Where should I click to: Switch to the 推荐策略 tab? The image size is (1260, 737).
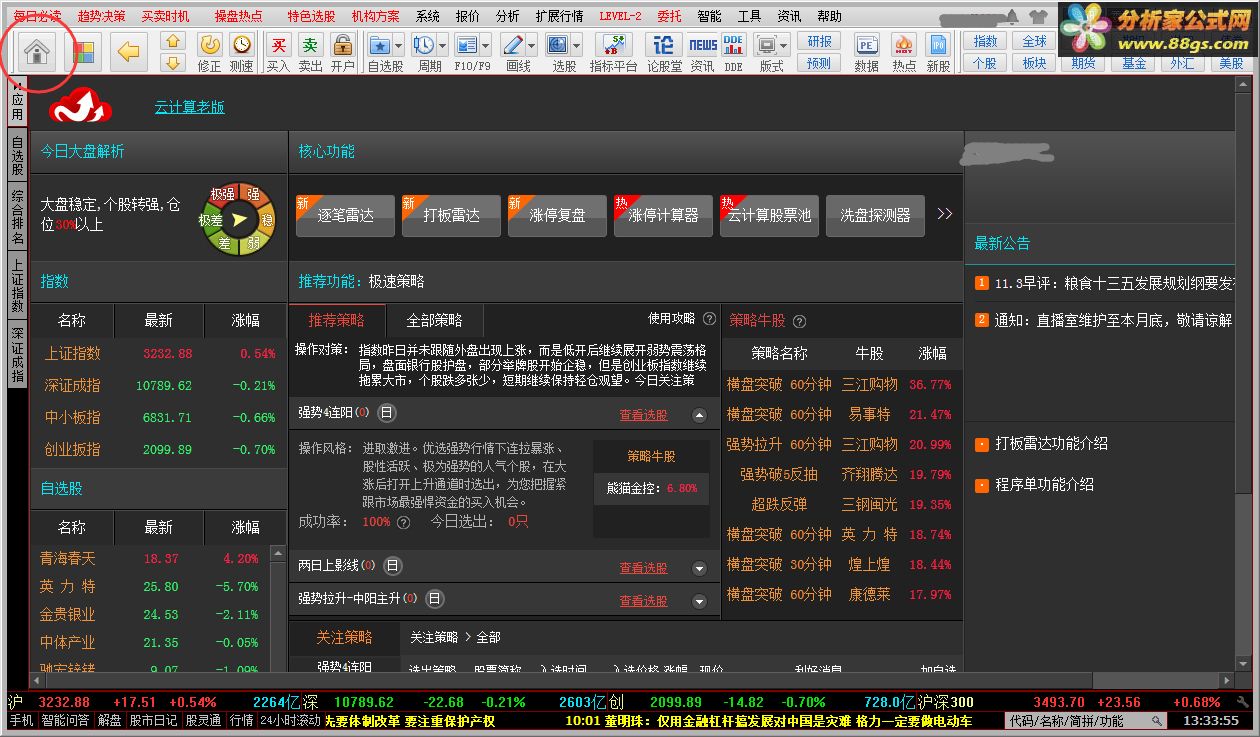336,321
